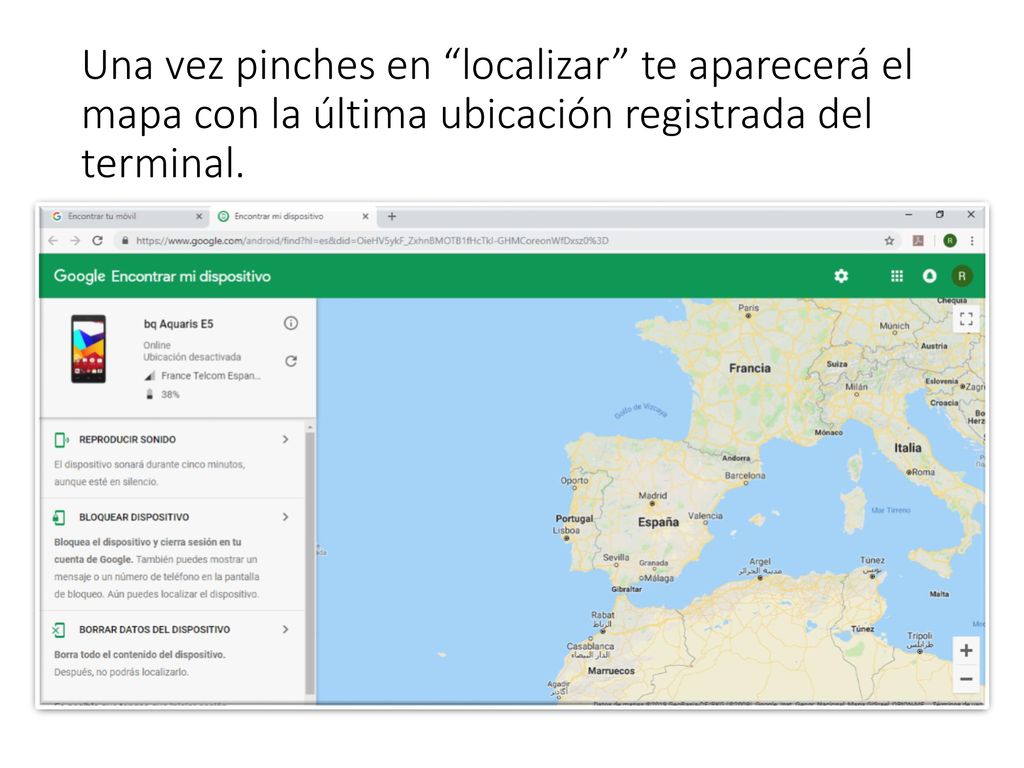Image resolution: width=1024 pixels, height=768 pixels.
Task: Click the BLOQUEAR DISPOSITIVO label
Action: (134, 517)
